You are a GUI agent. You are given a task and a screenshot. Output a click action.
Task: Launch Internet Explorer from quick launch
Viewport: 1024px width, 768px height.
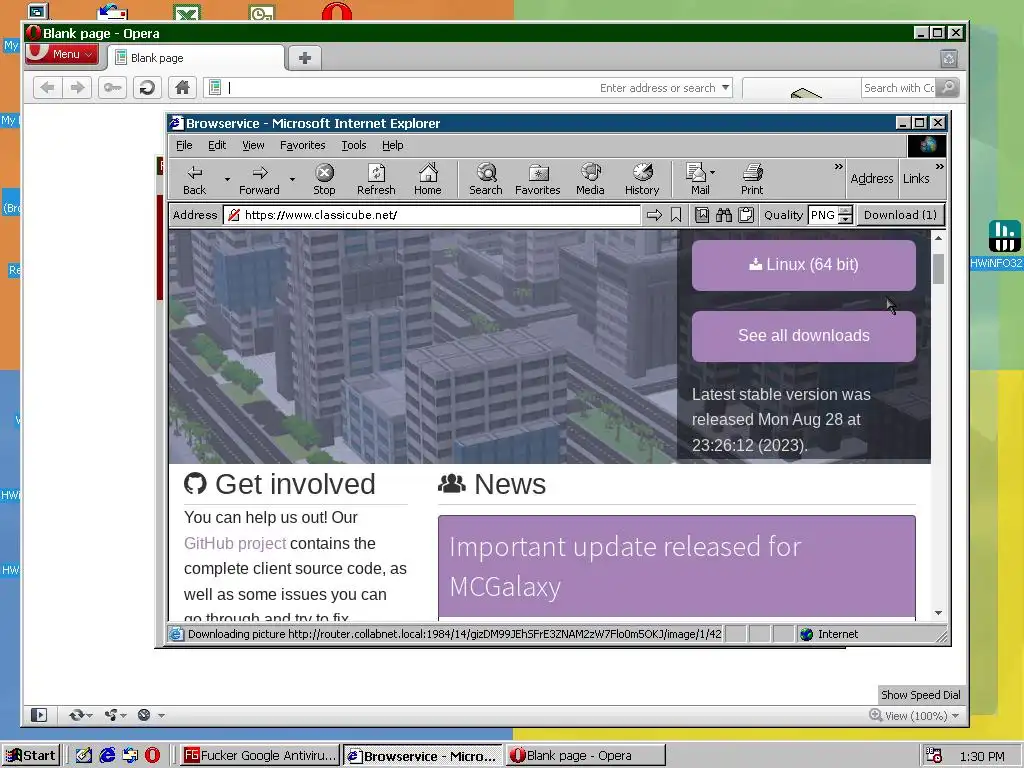click(107, 756)
